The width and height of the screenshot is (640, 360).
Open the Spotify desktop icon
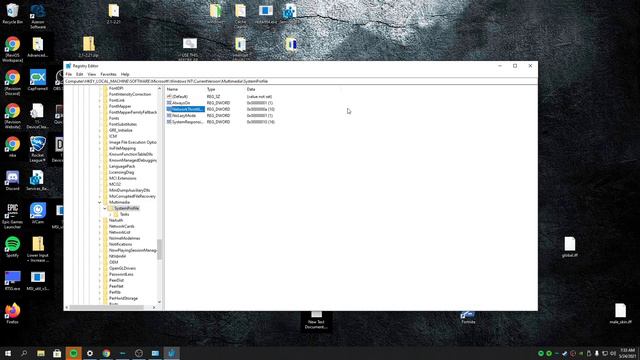point(12,247)
